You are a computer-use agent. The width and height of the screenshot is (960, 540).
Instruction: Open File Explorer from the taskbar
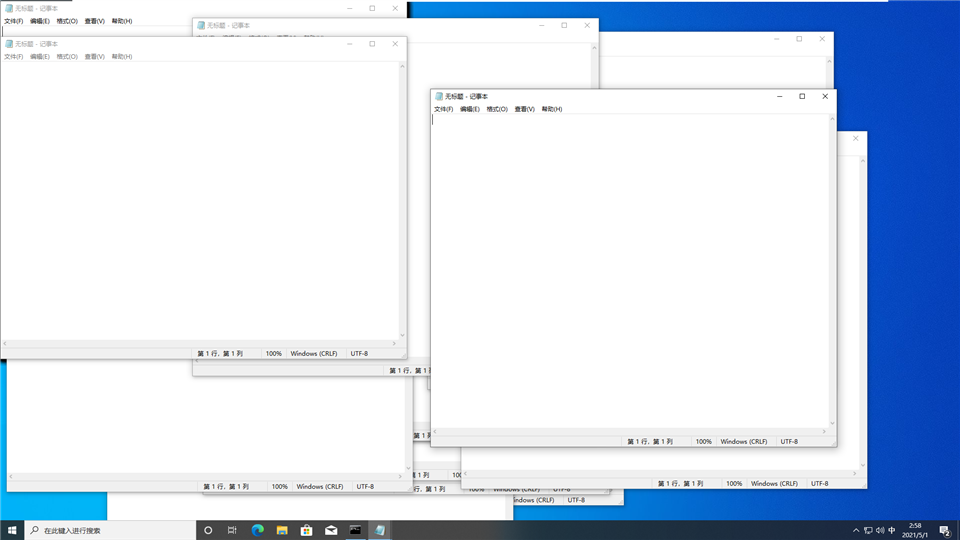click(282, 530)
